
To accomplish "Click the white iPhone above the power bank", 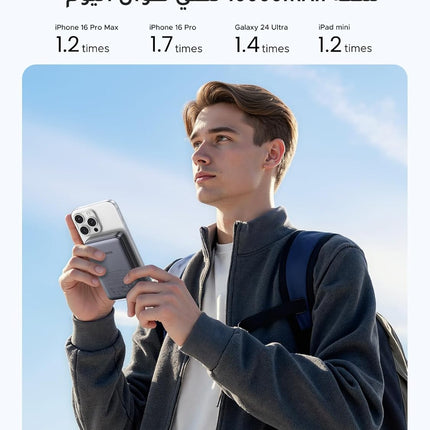I will click(x=97, y=220).
